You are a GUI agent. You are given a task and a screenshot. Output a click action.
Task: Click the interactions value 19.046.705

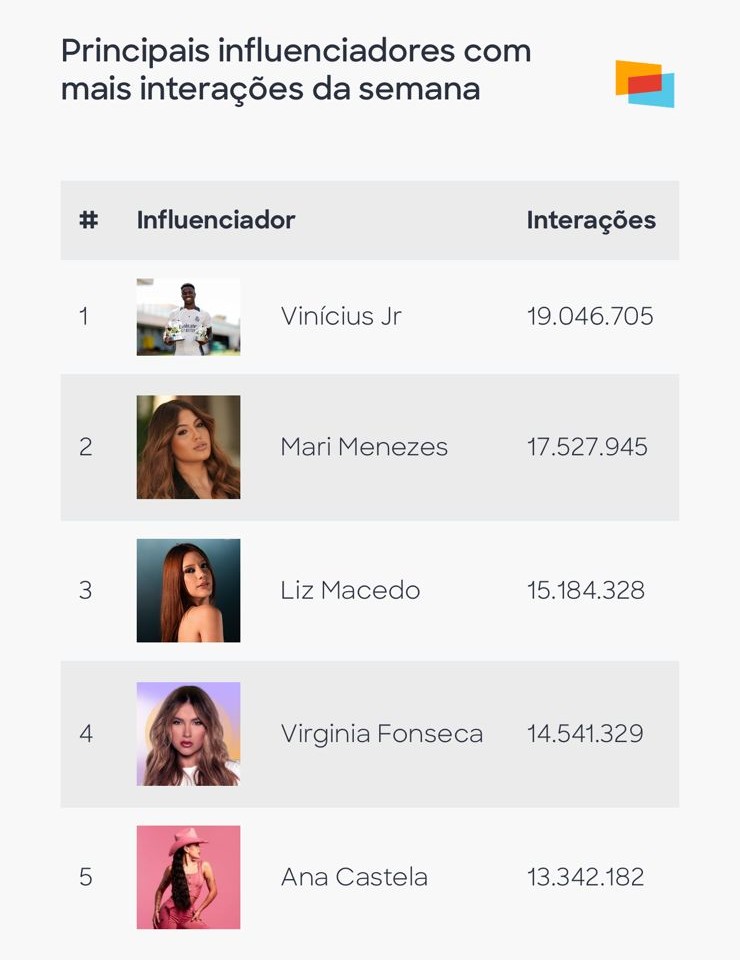coord(590,317)
